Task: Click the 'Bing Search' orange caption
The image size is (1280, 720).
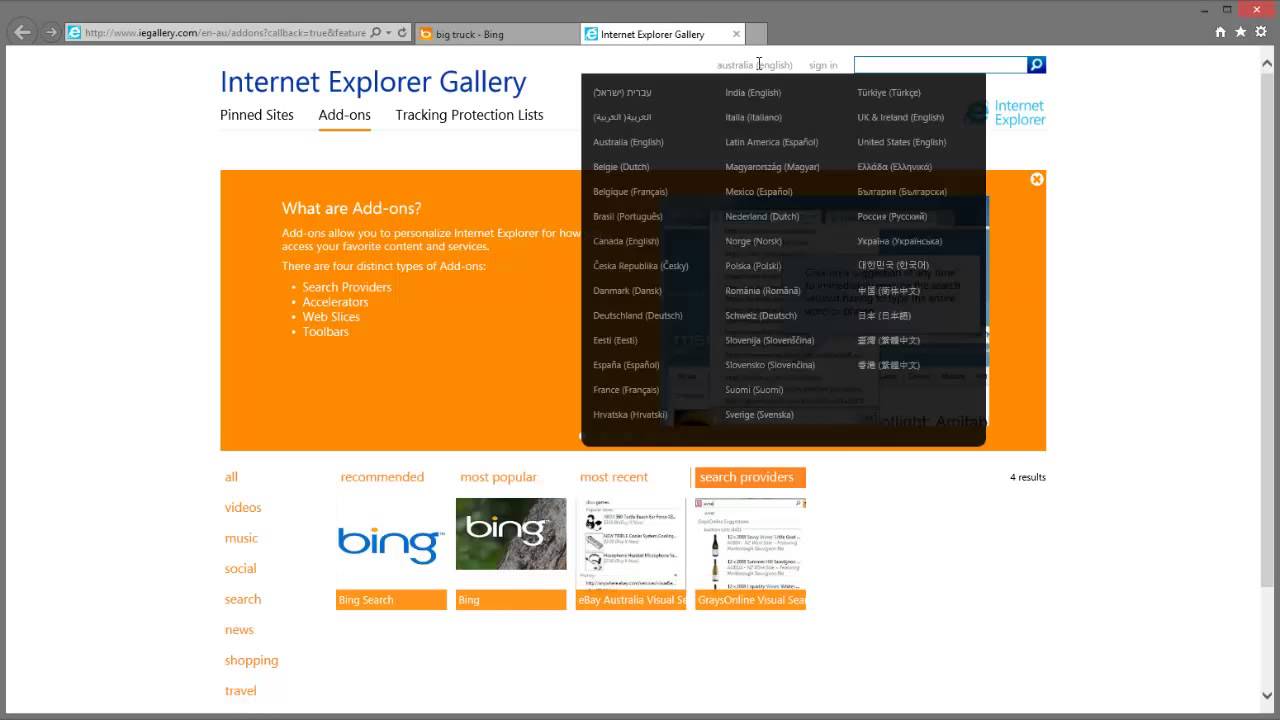Action: [391, 600]
